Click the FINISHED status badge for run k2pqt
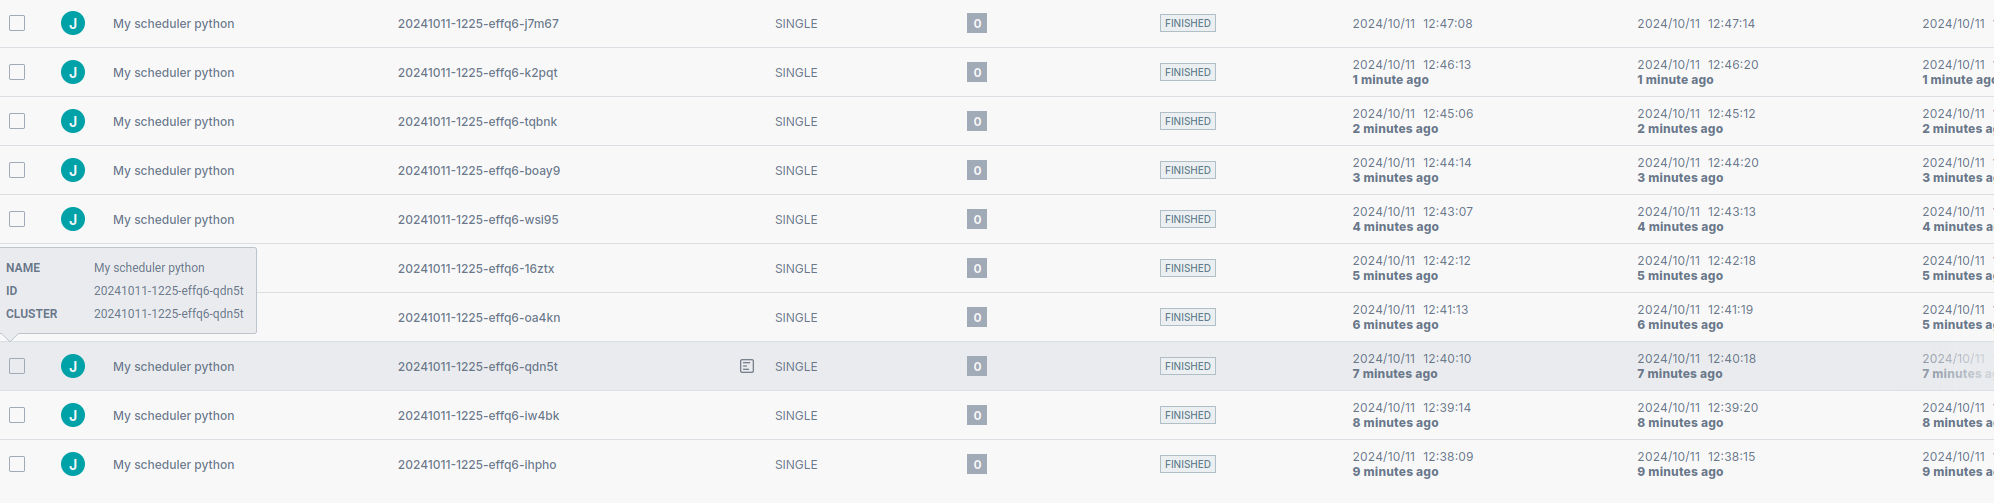This screenshot has height=503, width=1994. [x=1187, y=72]
